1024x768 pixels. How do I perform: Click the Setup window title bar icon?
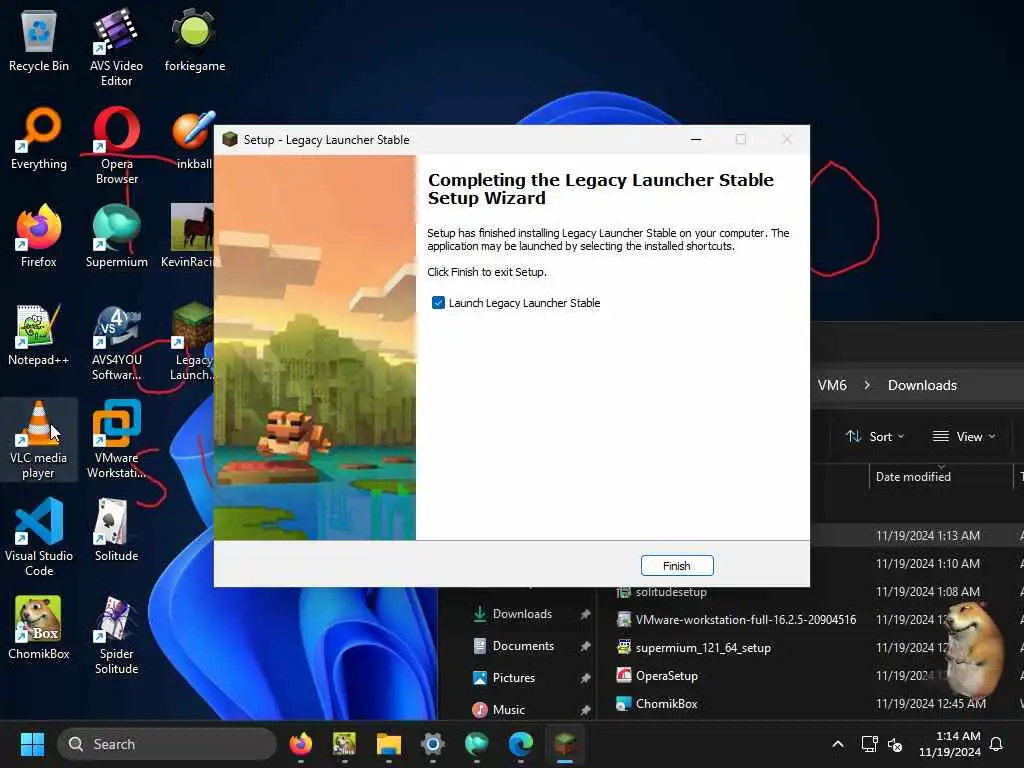point(230,139)
